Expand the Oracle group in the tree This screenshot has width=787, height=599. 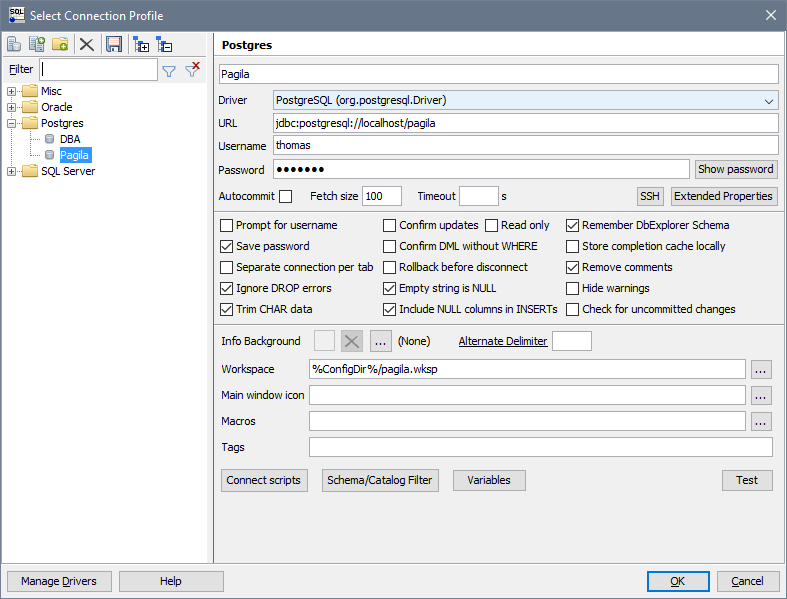pos(12,107)
